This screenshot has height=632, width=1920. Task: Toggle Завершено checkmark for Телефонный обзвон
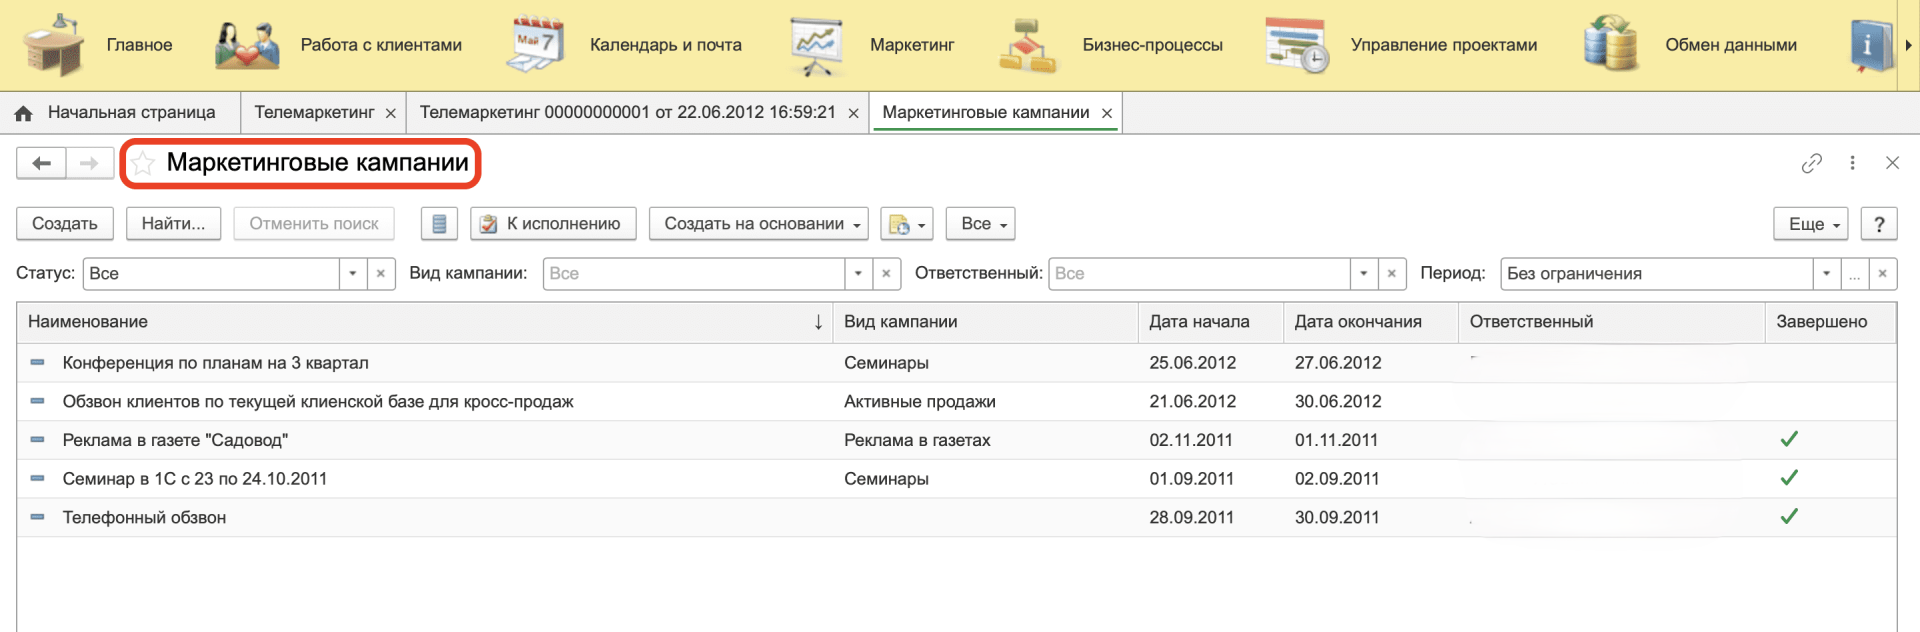tap(1789, 517)
